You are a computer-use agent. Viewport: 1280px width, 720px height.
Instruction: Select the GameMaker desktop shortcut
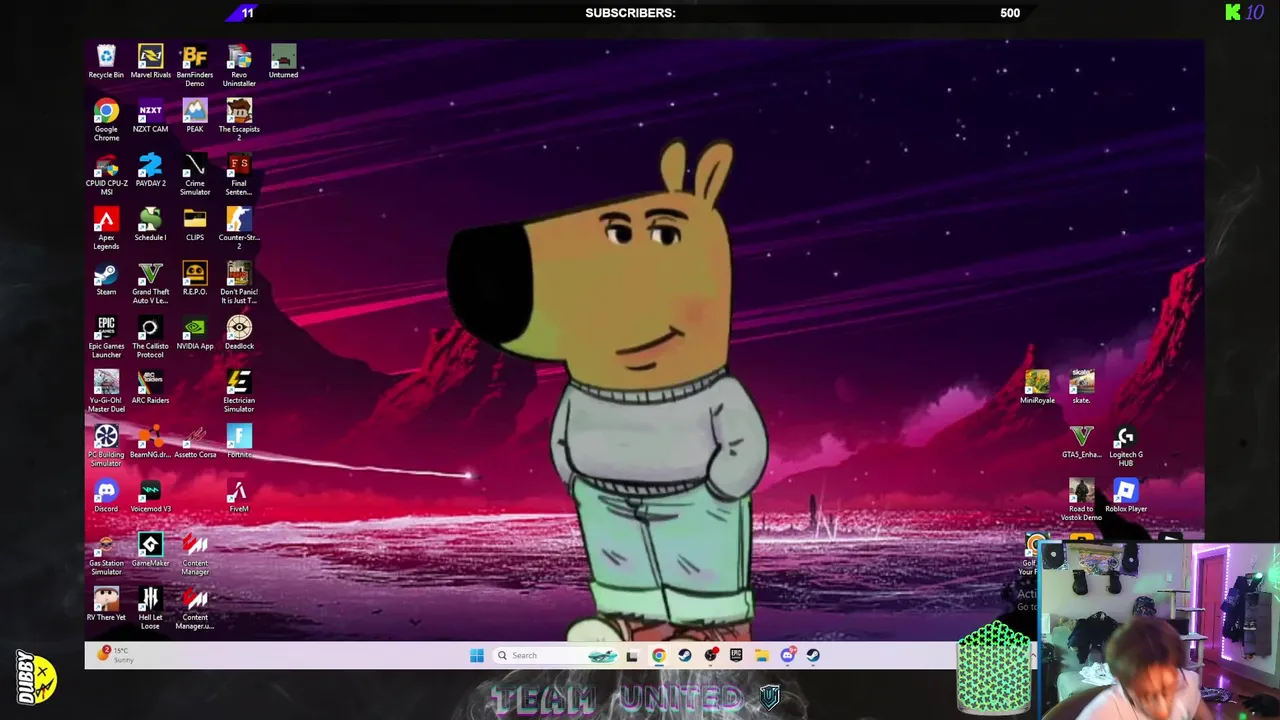(150, 549)
